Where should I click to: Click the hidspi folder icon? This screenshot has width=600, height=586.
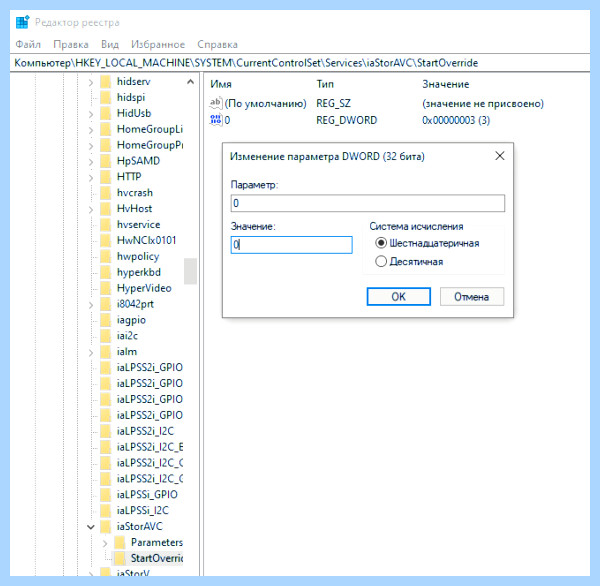(x=106, y=98)
